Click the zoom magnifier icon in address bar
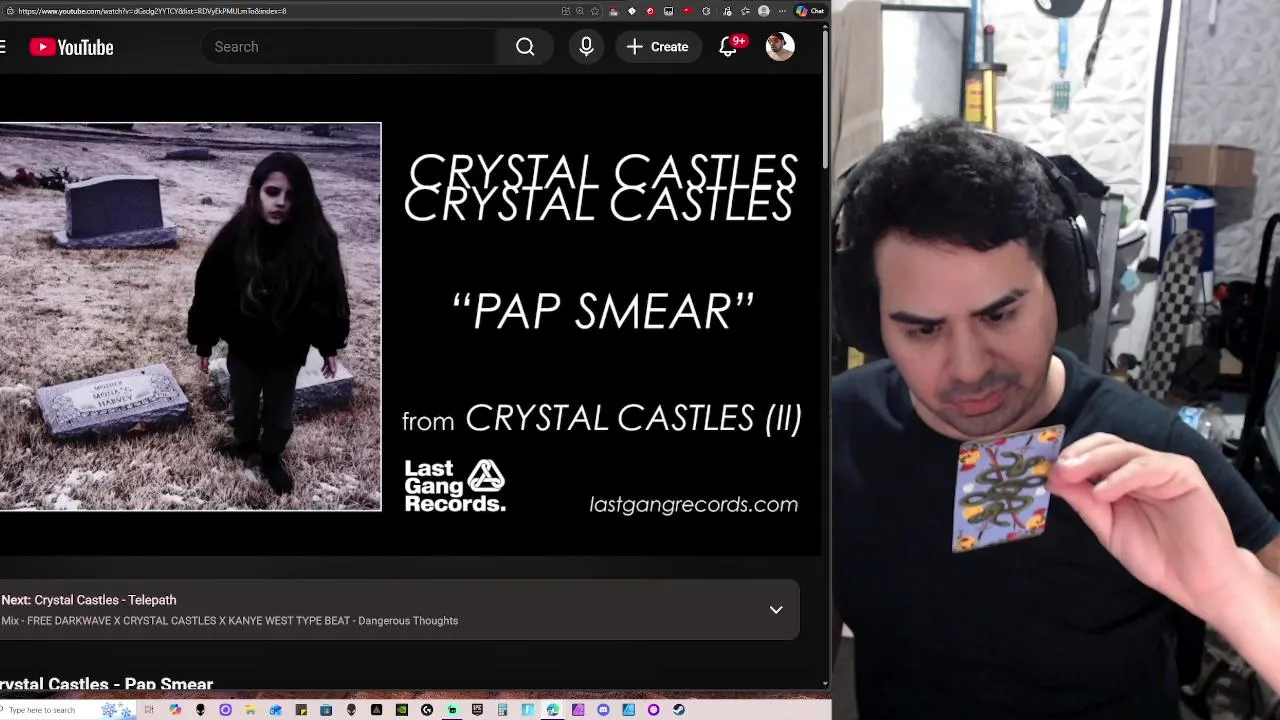Viewport: 1280px width, 720px height. (x=580, y=11)
